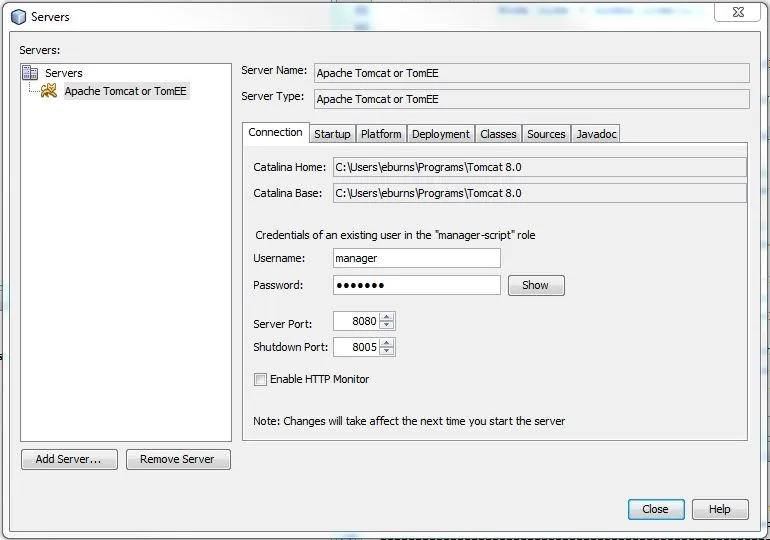Close the Servers dialog via Close button
The width and height of the screenshot is (770, 540).
(x=656, y=510)
